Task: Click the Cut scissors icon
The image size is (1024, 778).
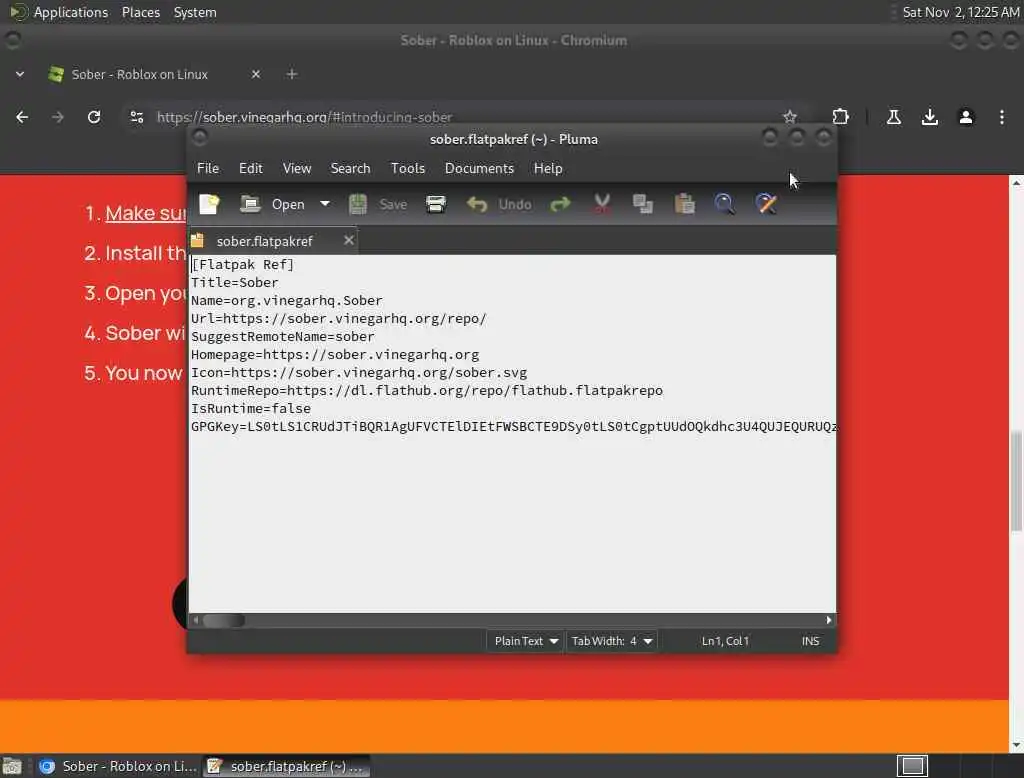Action: (601, 204)
